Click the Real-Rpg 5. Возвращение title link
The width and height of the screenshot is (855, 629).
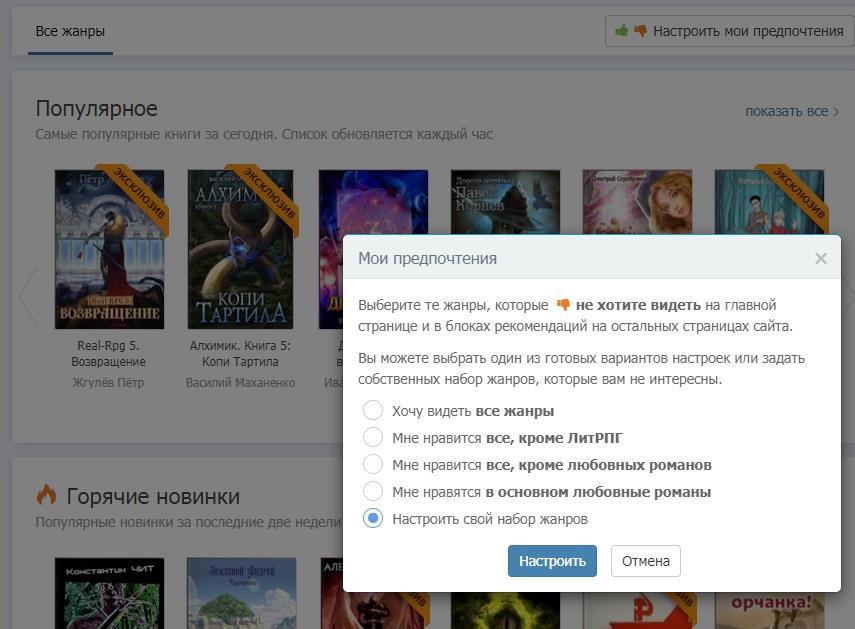pyautogui.click(x=110, y=354)
